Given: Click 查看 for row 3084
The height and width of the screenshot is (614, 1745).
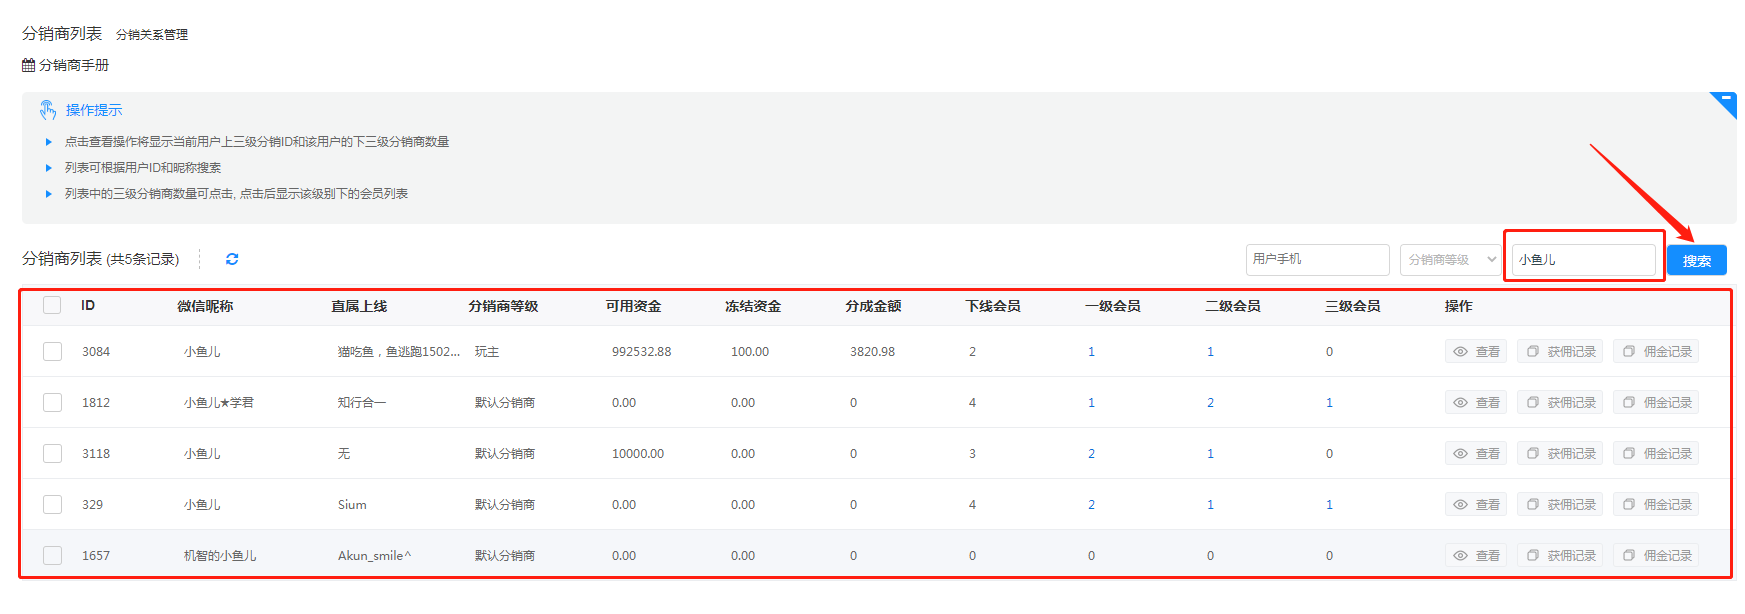Looking at the screenshot, I should click(x=1476, y=351).
